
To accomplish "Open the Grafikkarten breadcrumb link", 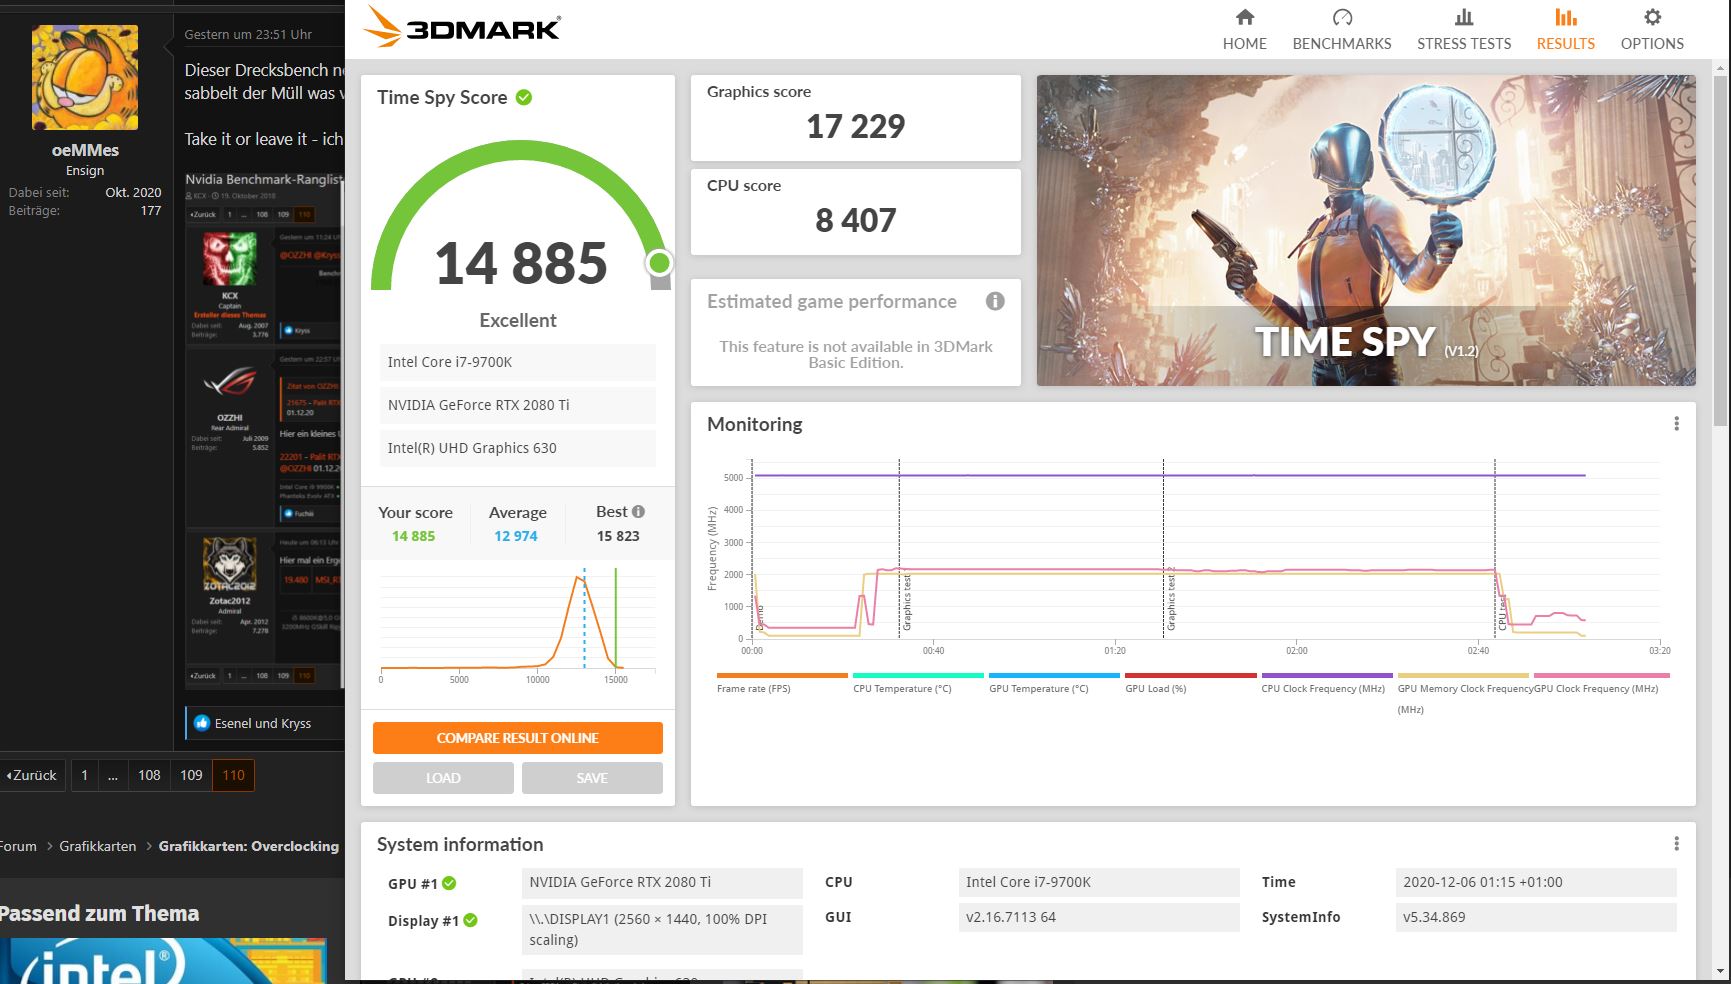I will [97, 846].
